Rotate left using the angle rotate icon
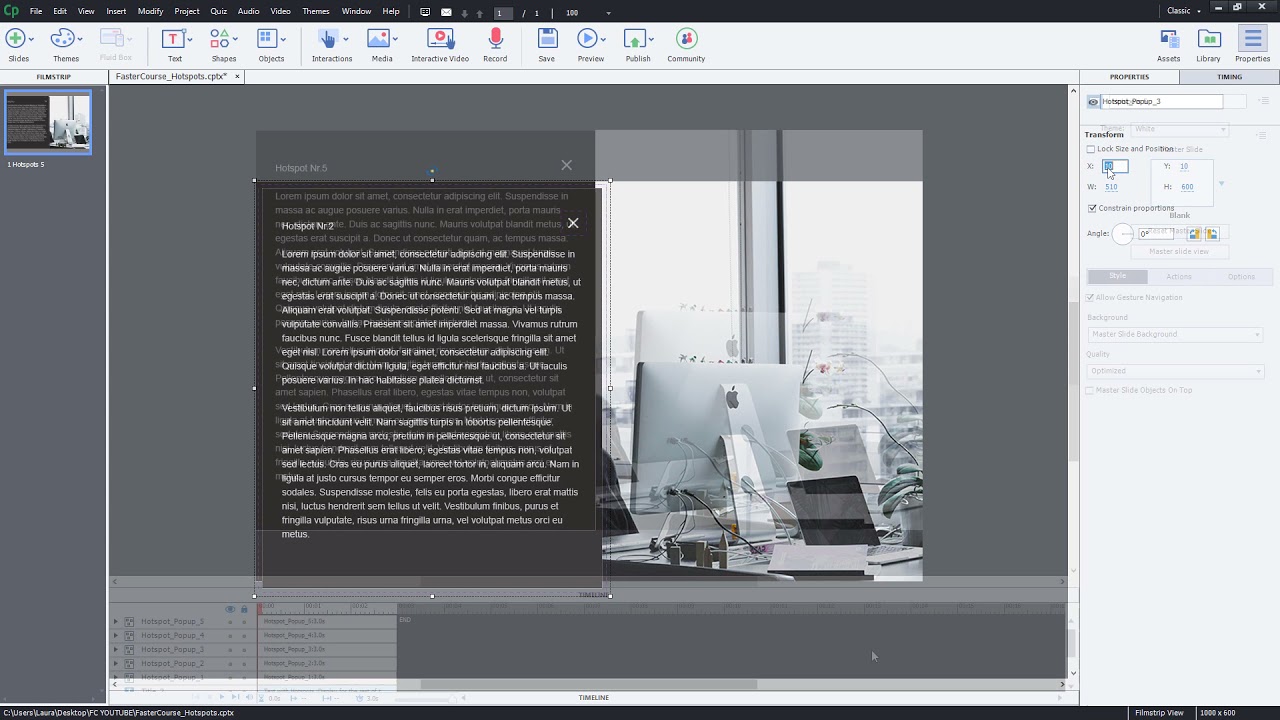This screenshot has height=720, width=1280. pyautogui.click(x=1194, y=233)
